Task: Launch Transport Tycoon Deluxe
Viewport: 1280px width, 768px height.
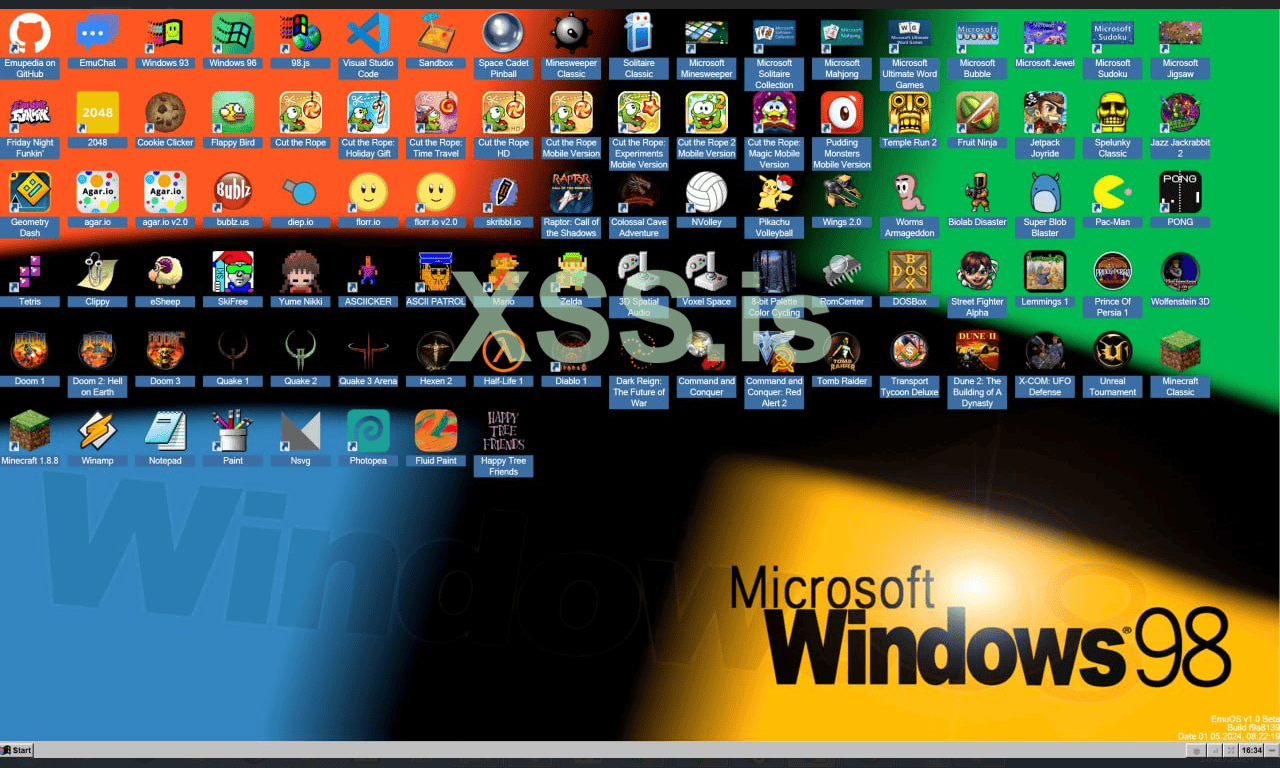Action: (x=910, y=351)
